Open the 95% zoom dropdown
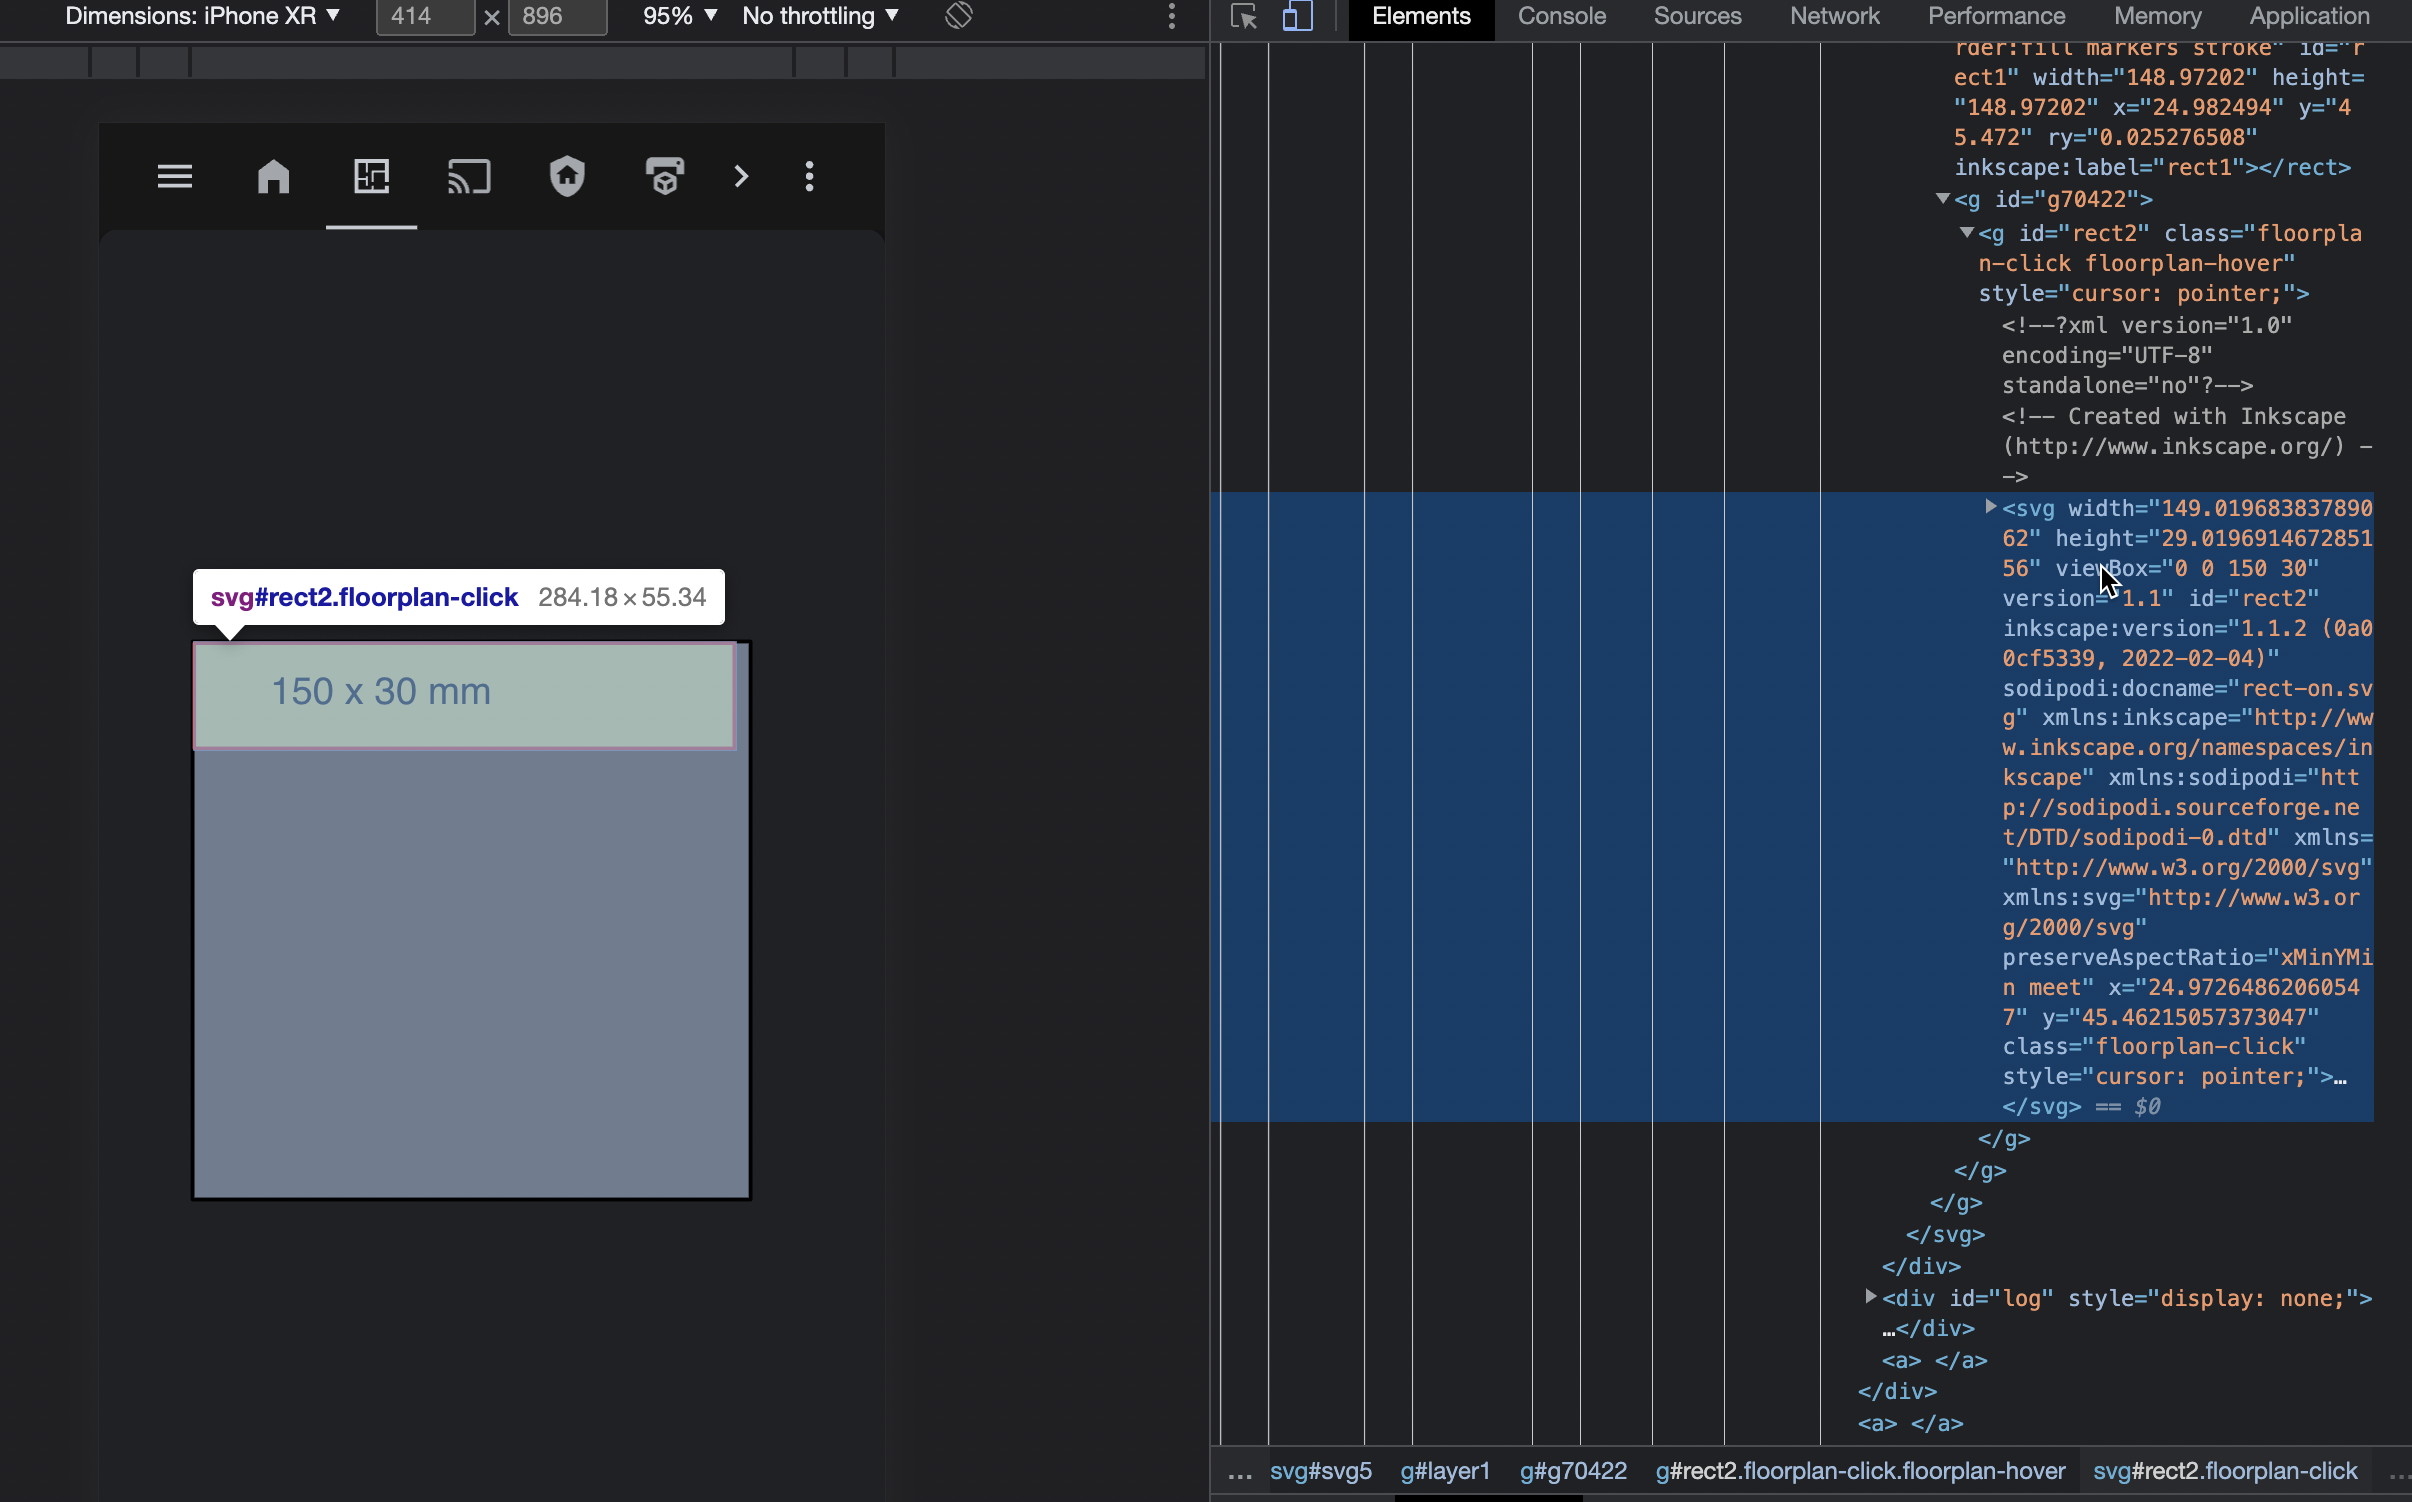Screen dimensions: 2412x1502 (680, 16)
